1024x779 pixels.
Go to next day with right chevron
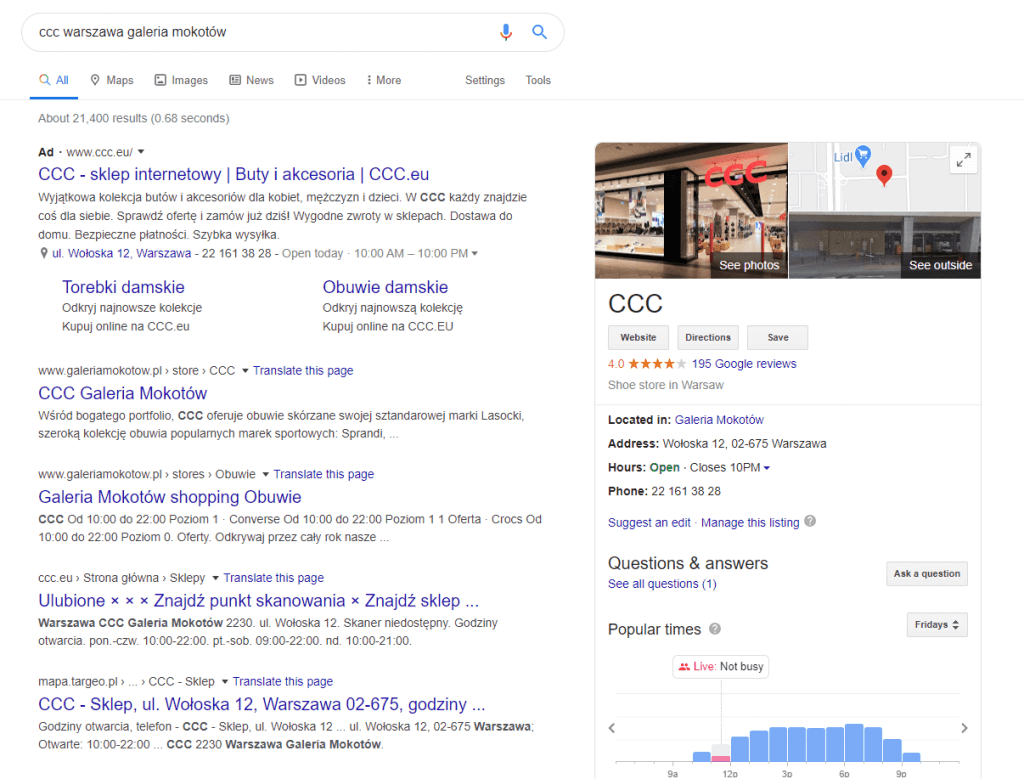pos(965,728)
